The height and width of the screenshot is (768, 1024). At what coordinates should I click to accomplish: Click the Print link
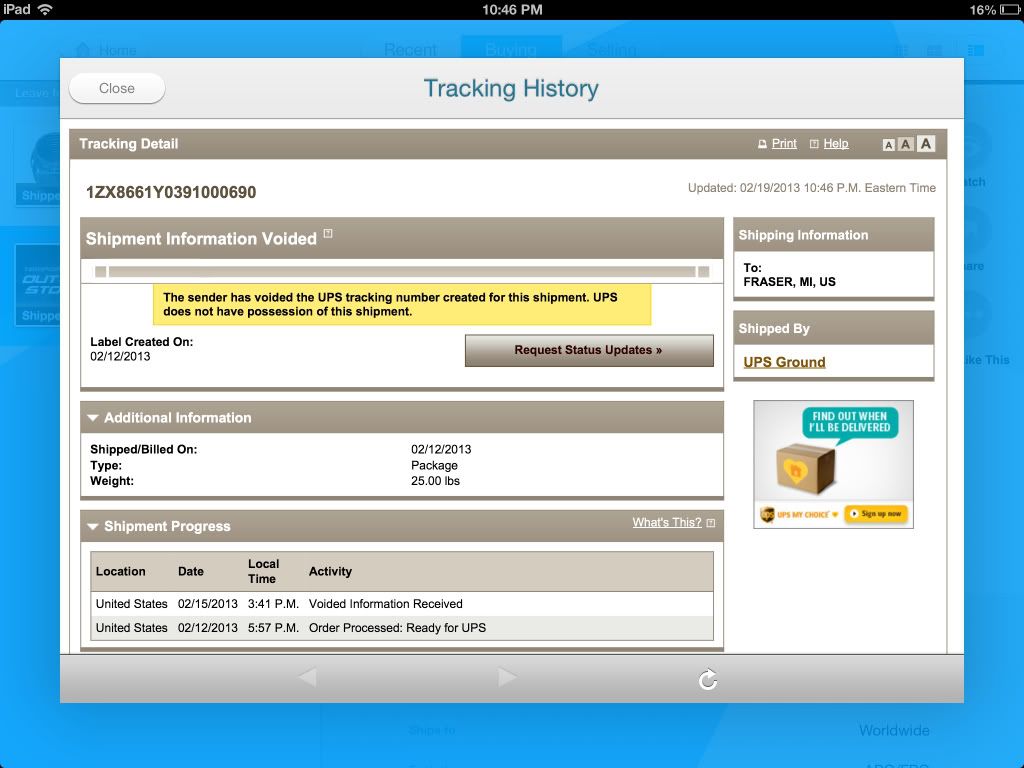pos(784,144)
